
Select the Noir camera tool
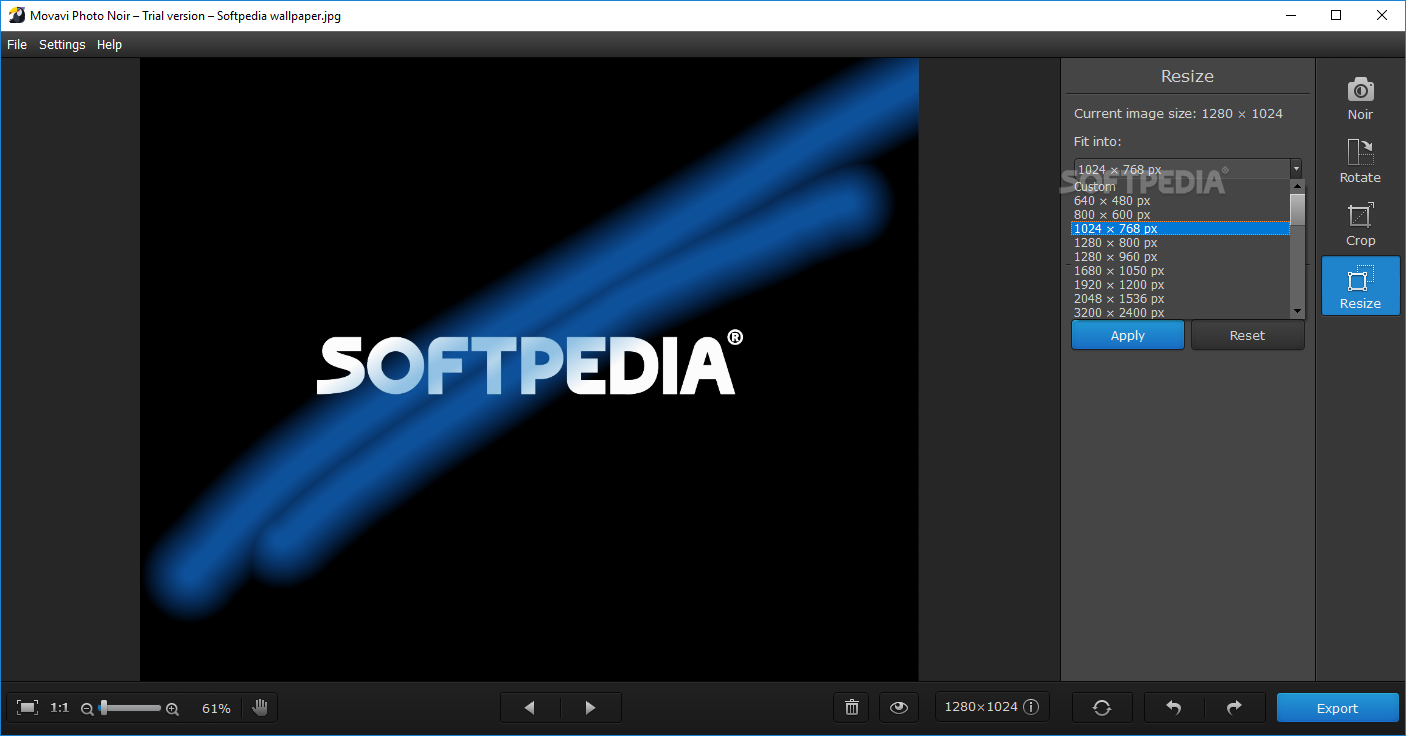point(1360,98)
